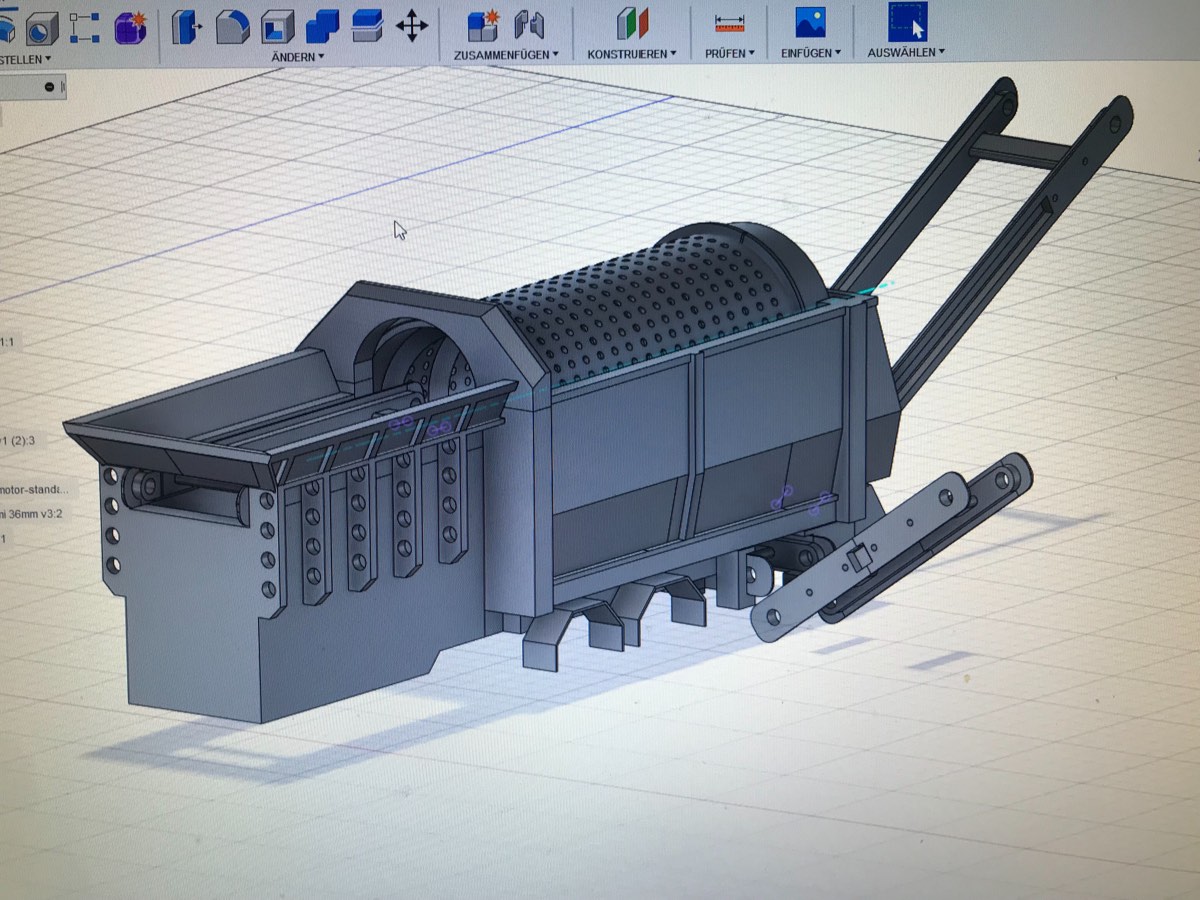The image size is (1200, 900).
Task: Click the construction plane icon
Action: tap(632, 24)
